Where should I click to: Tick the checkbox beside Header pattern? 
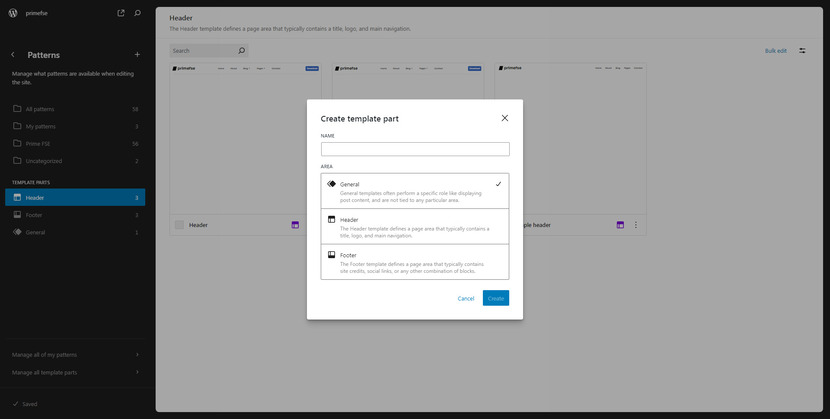(x=180, y=225)
